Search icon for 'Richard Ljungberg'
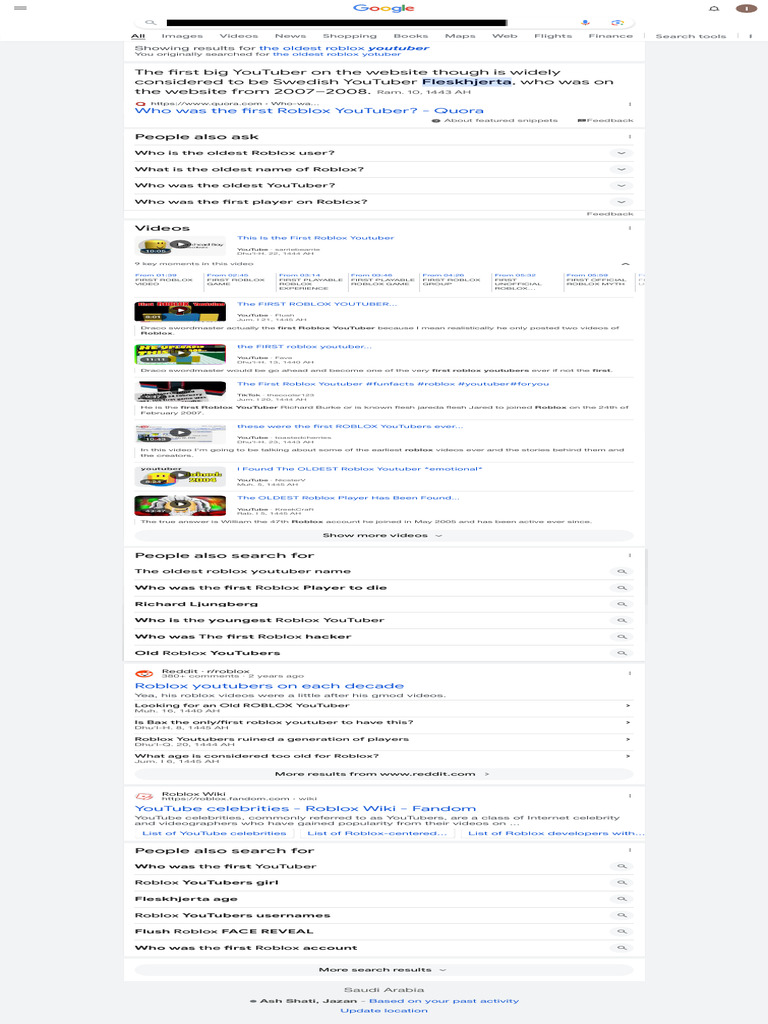 pyautogui.click(x=622, y=604)
